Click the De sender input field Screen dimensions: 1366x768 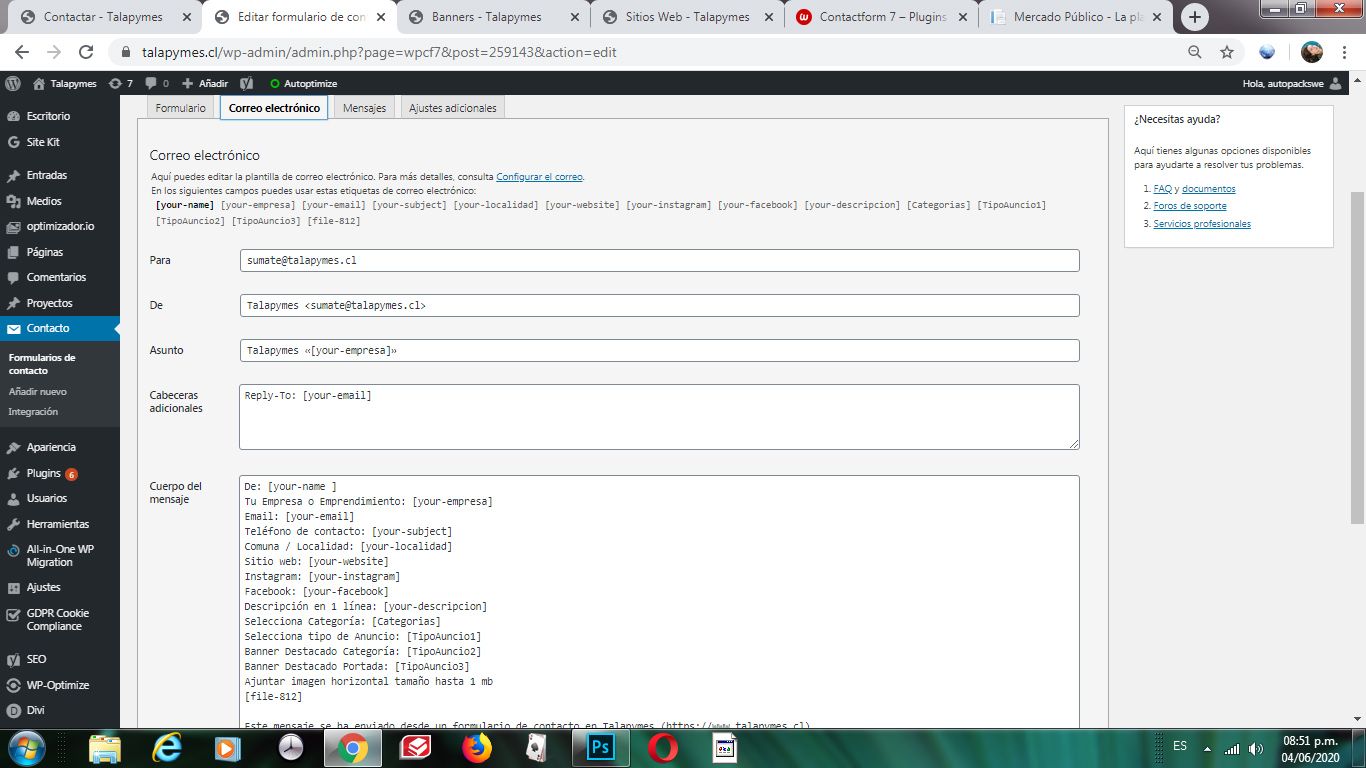(x=659, y=305)
